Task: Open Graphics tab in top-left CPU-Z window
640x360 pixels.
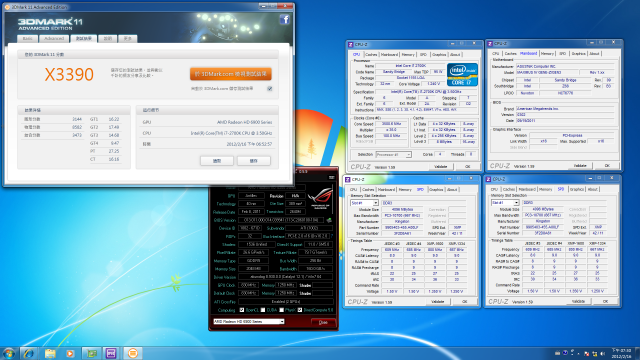Action: click(x=439, y=54)
